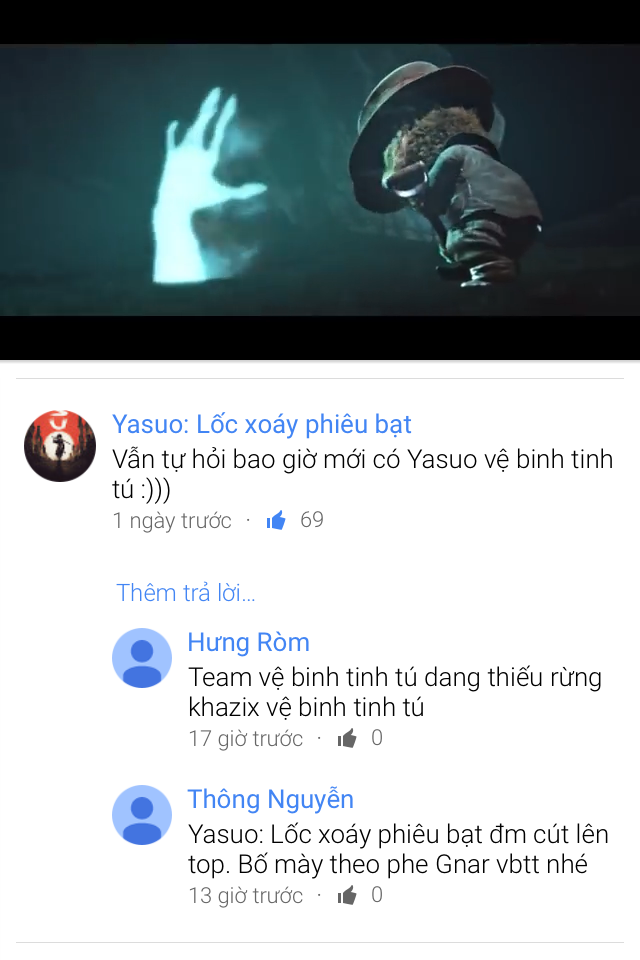Open Thông Nguyễn's default avatar icon
Image resolution: width=640 pixels, height=960 pixels.
[x=142, y=815]
